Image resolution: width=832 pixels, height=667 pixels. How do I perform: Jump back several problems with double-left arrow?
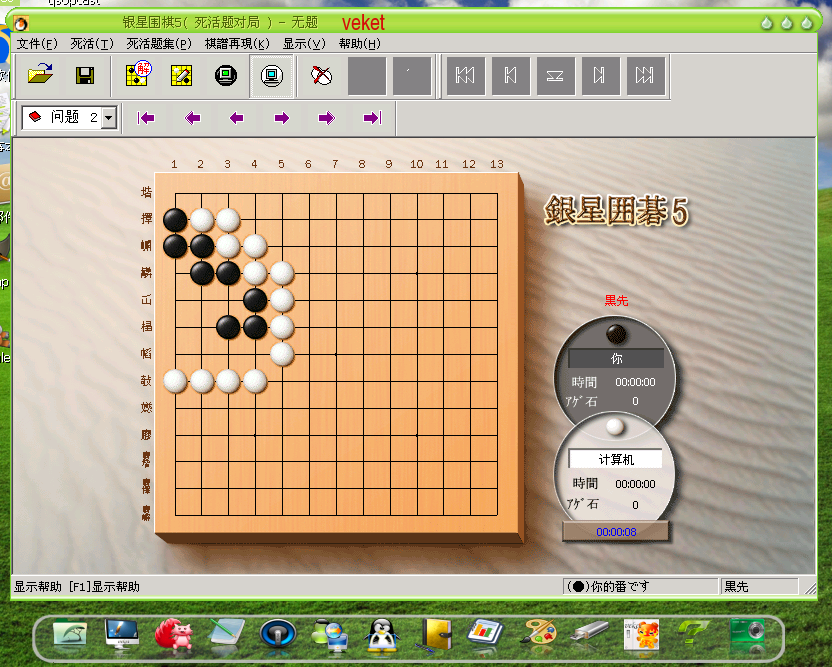click(192, 118)
